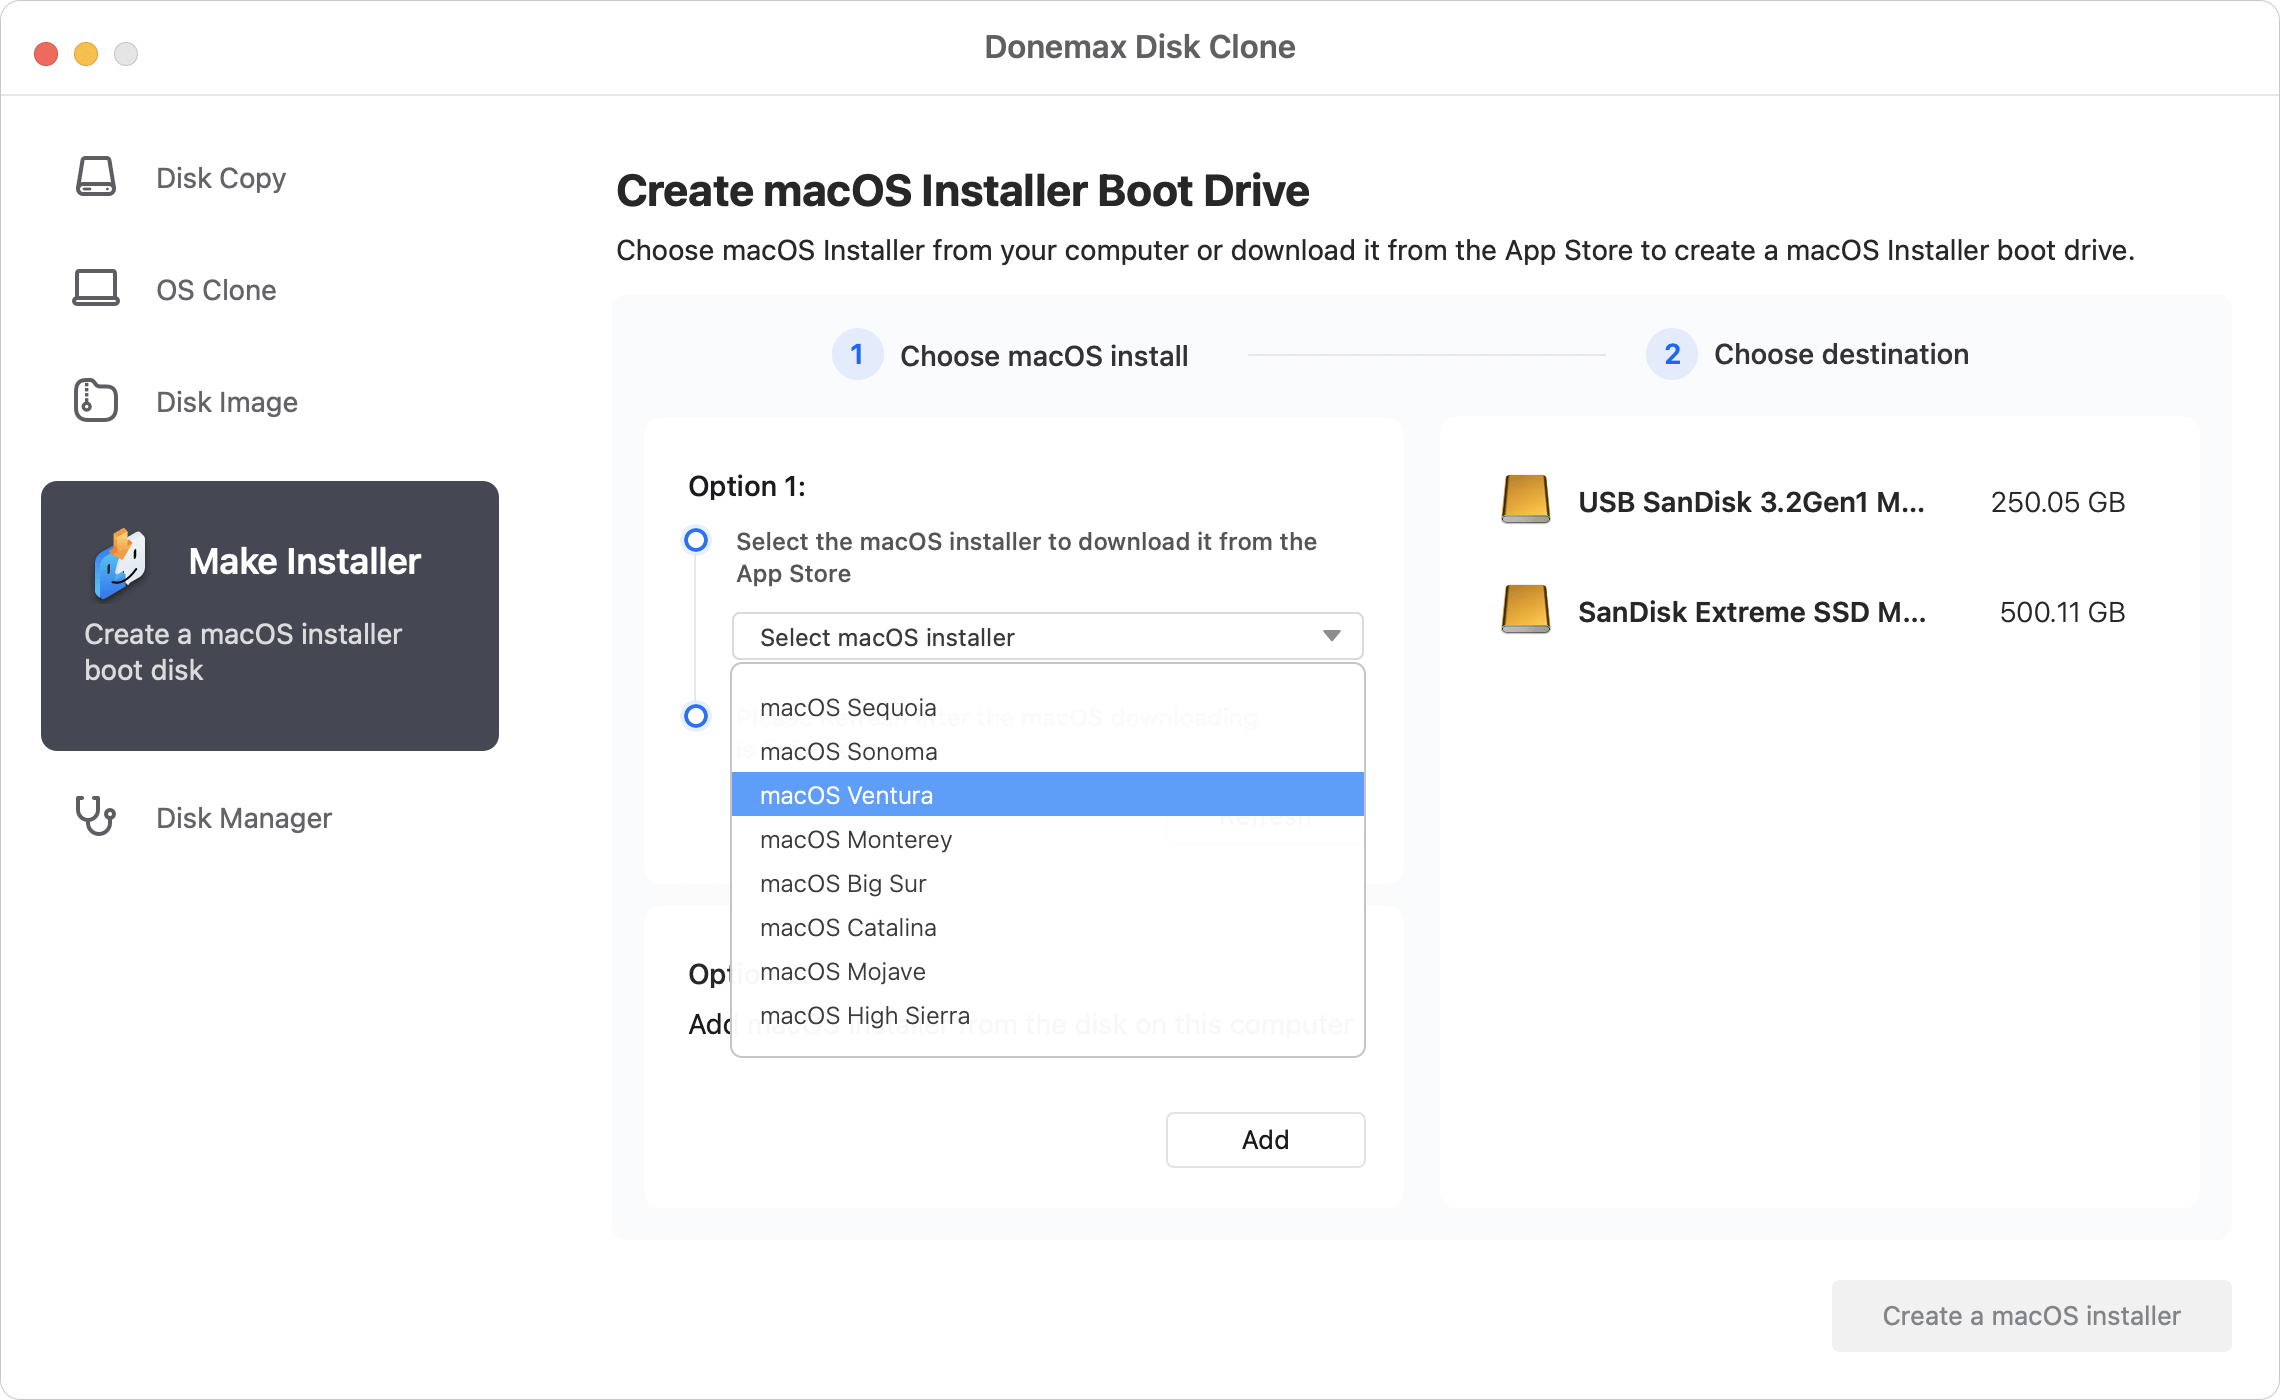Select the Disk Copy icon in sidebar
Image resolution: width=2280 pixels, height=1400 pixels.
point(95,177)
